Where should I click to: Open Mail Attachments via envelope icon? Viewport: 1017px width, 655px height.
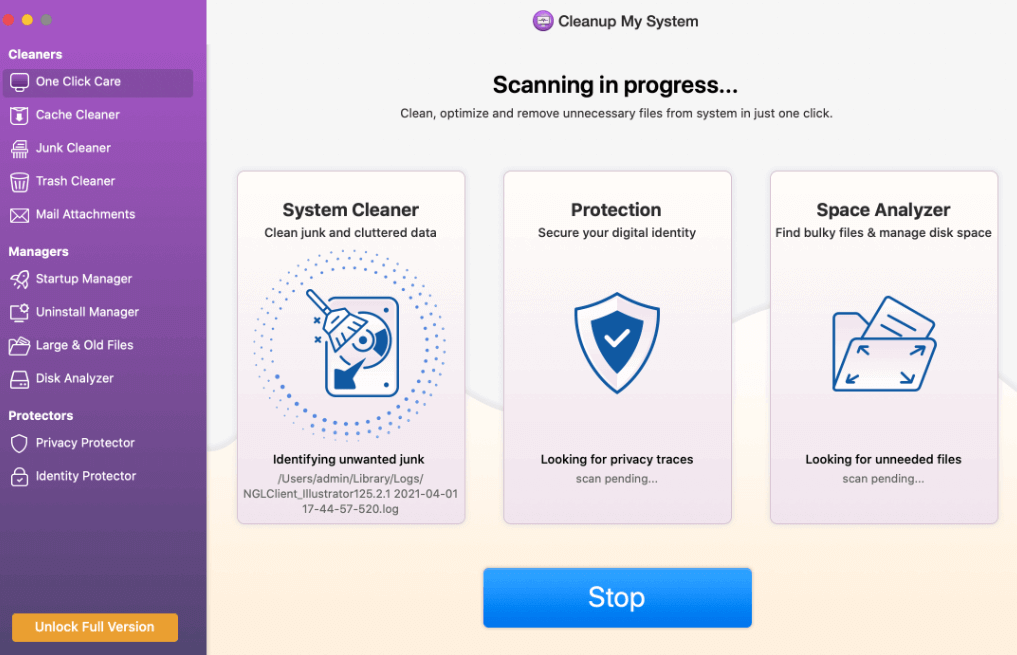click(x=19, y=215)
